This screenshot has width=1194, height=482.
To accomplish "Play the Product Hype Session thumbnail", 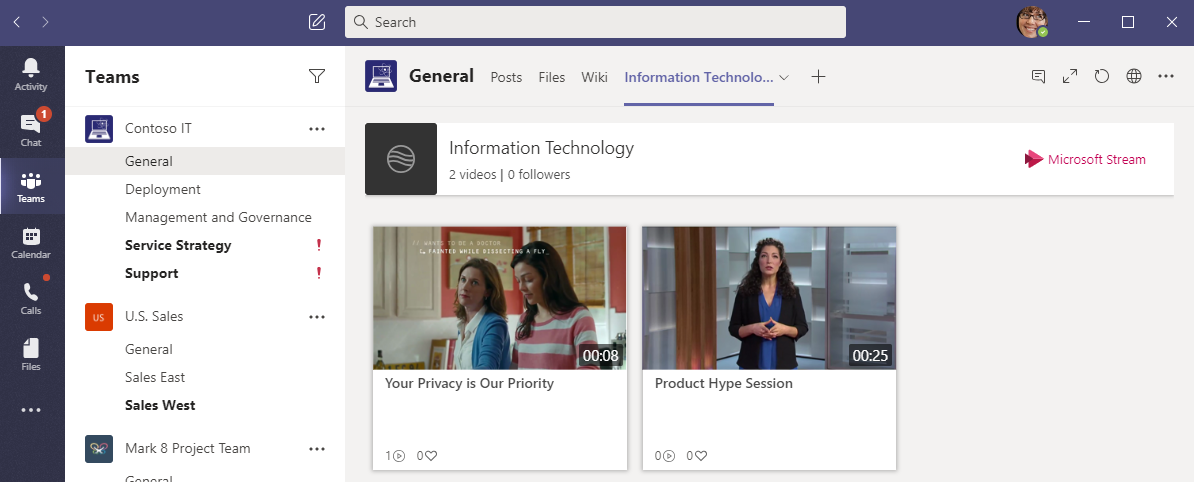I will pyautogui.click(x=769, y=298).
